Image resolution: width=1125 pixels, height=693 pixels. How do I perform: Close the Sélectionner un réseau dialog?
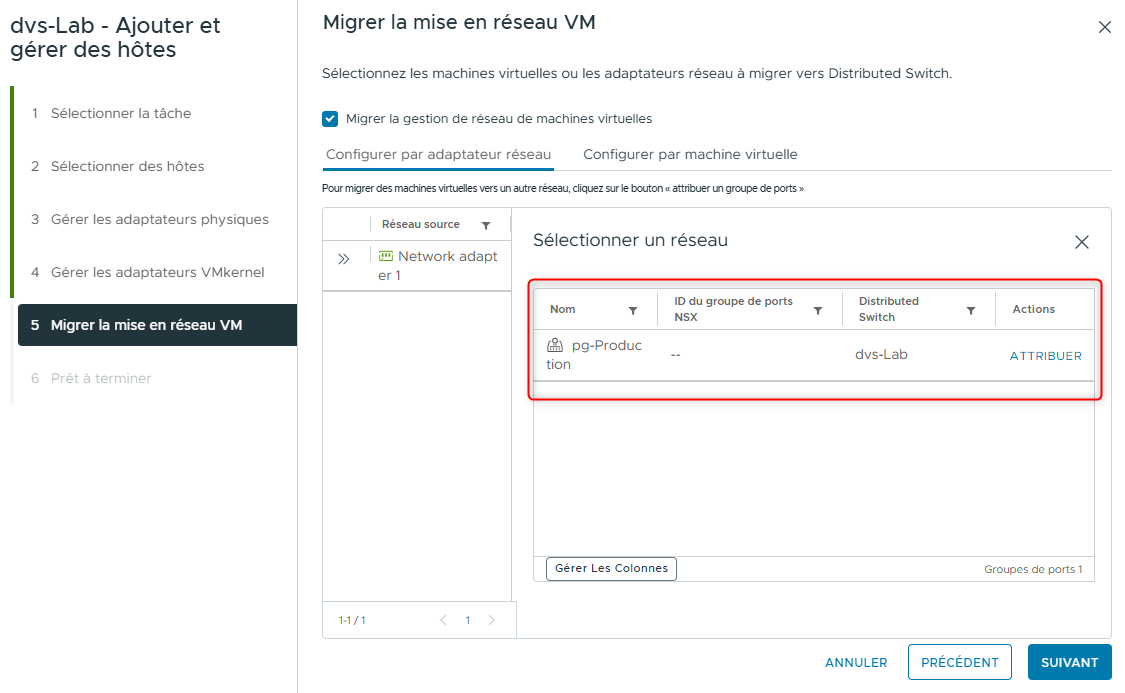tap(1082, 241)
